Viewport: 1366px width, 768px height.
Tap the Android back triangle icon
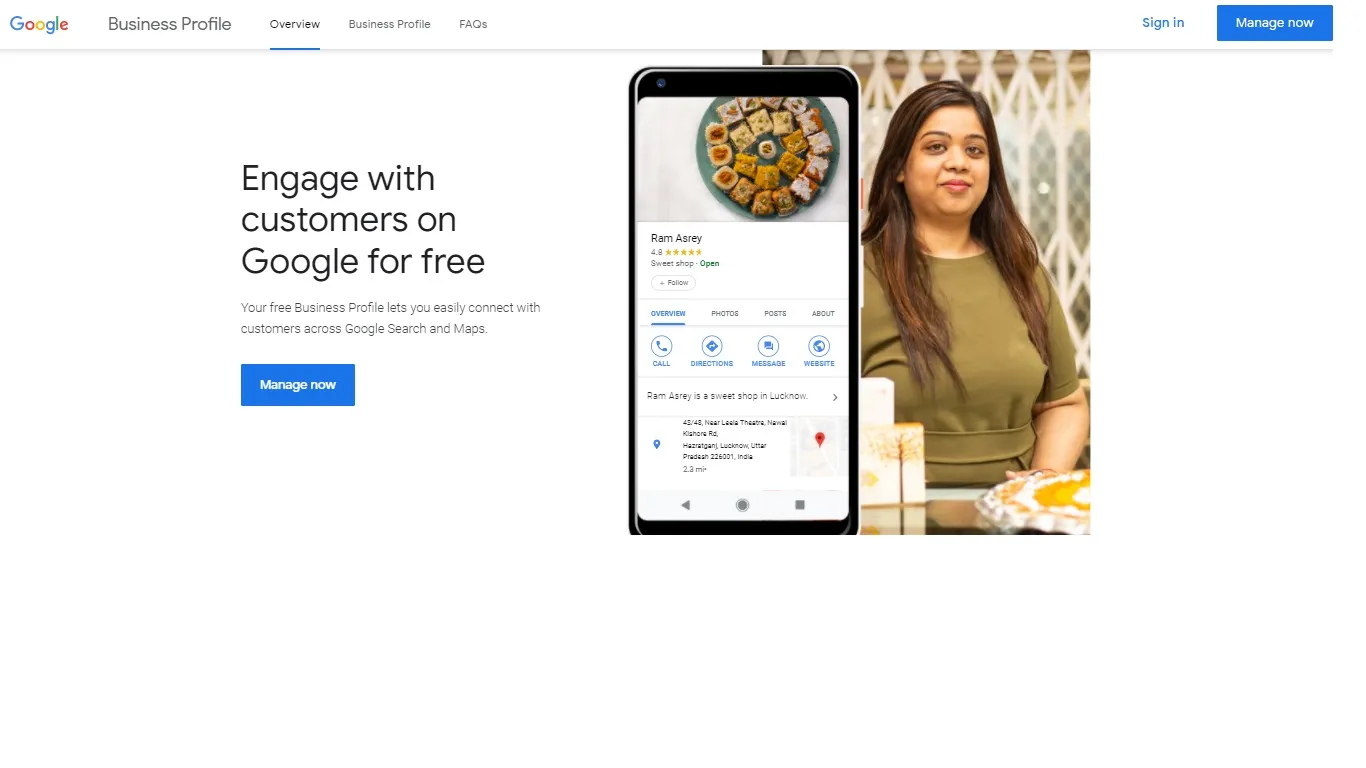(685, 505)
